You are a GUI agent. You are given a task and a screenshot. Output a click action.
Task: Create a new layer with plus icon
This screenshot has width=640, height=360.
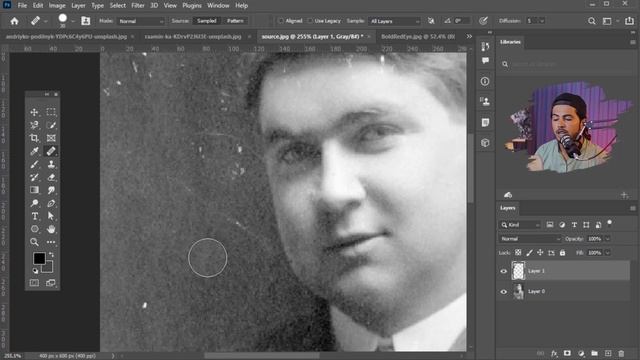coord(608,353)
